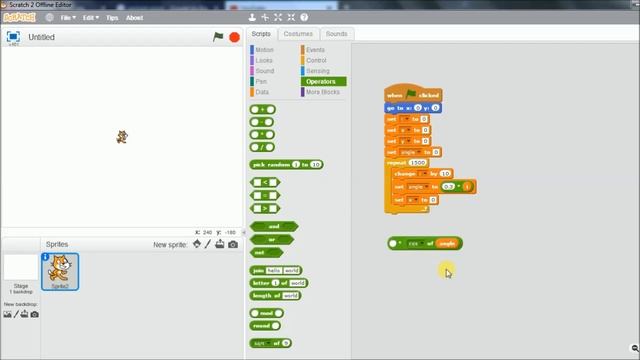The height and width of the screenshot is (360, 640).
Task: Click the 'length of world' block
Action: click(x=276, y=296)
